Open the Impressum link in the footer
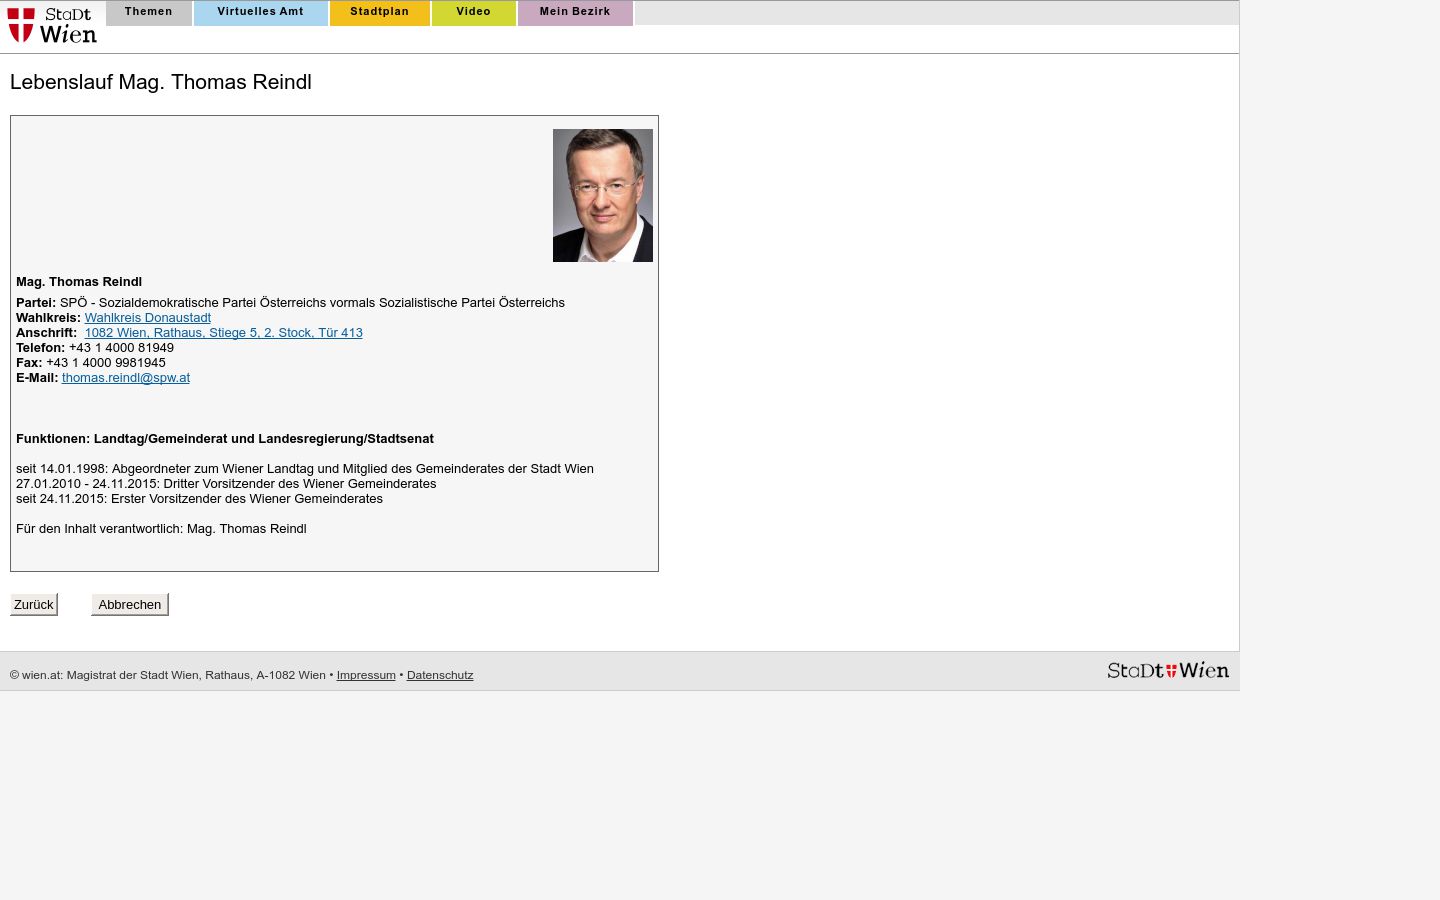 click(x=366, y=675)
